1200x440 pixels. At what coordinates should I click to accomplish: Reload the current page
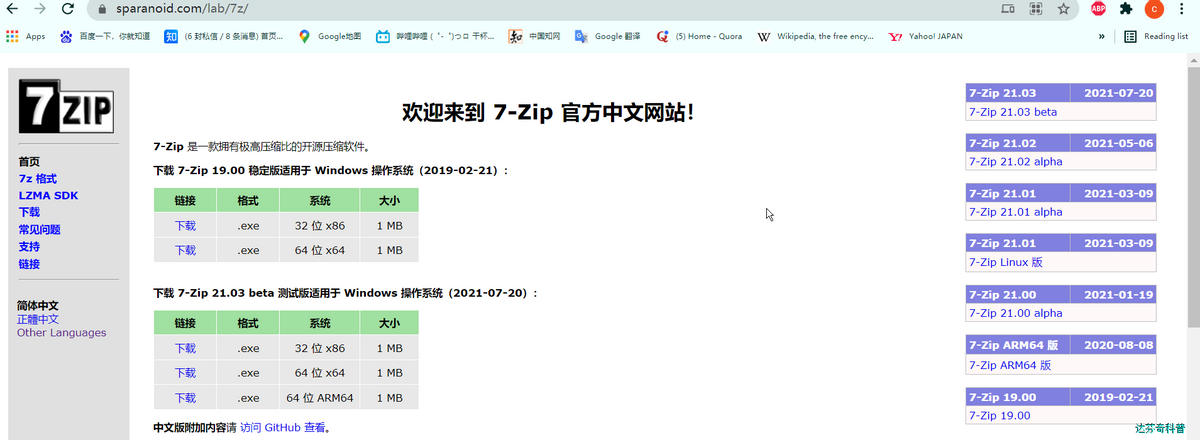(x=68, y=8)
